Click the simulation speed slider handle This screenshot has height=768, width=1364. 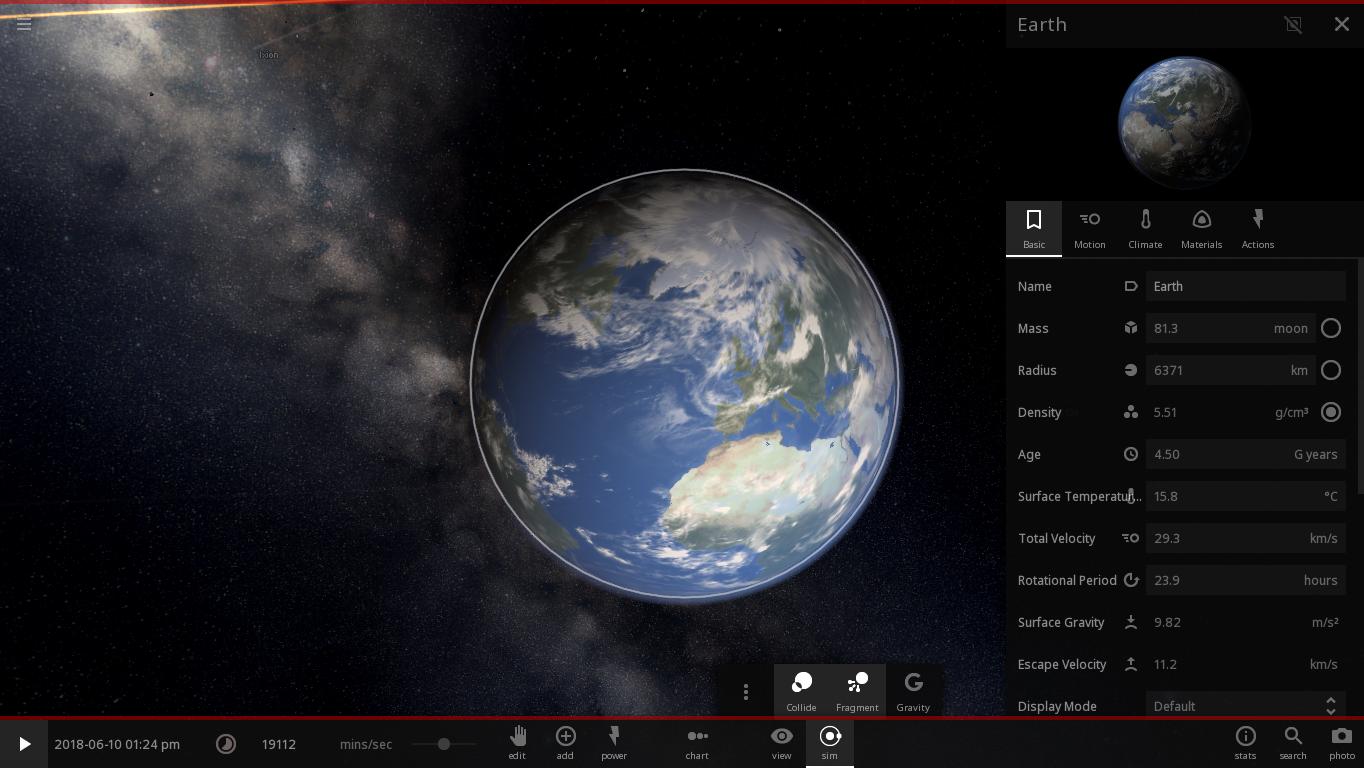443,744
